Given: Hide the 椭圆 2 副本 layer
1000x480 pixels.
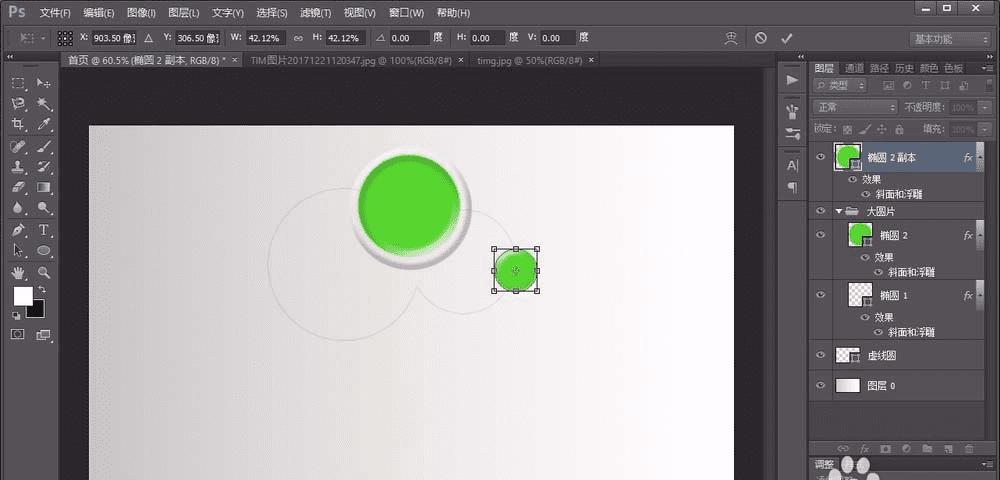Looking at the screenshot, I should pyautogui.click(x=821, y=157).
